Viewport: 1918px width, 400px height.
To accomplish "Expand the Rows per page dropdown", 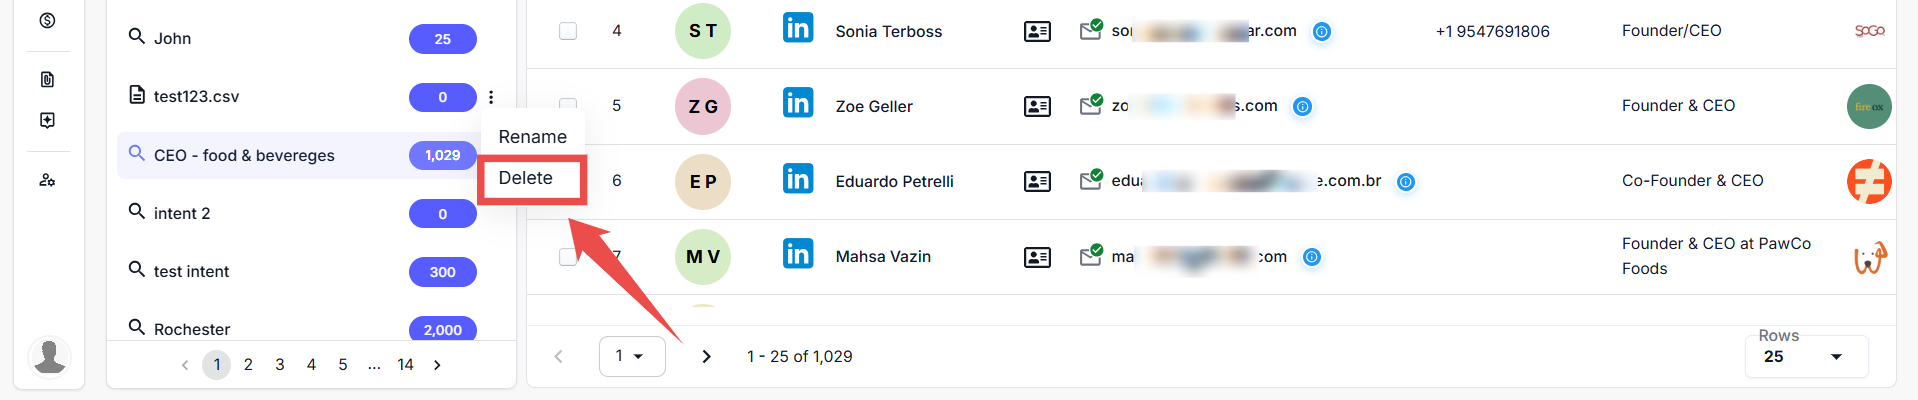I will coord(1805,357).
